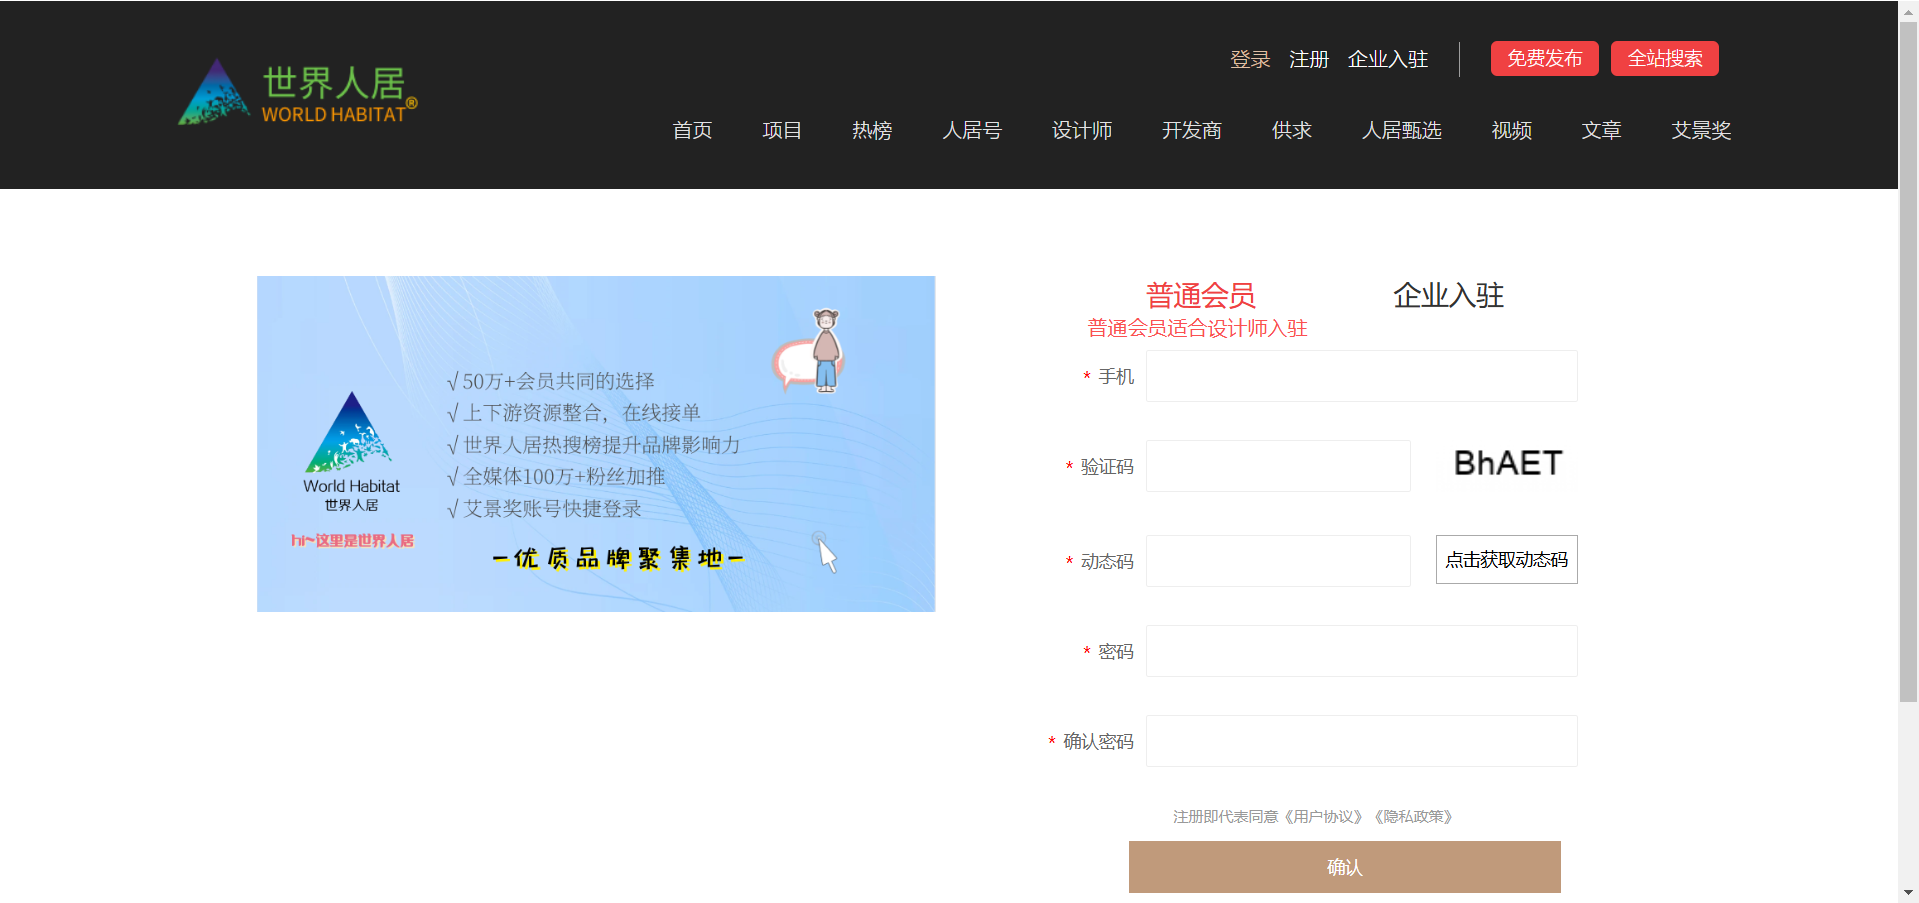Open the 设计师 nav item
The height and width of the screenshot is (903, 1919).
pos(1081,131)
